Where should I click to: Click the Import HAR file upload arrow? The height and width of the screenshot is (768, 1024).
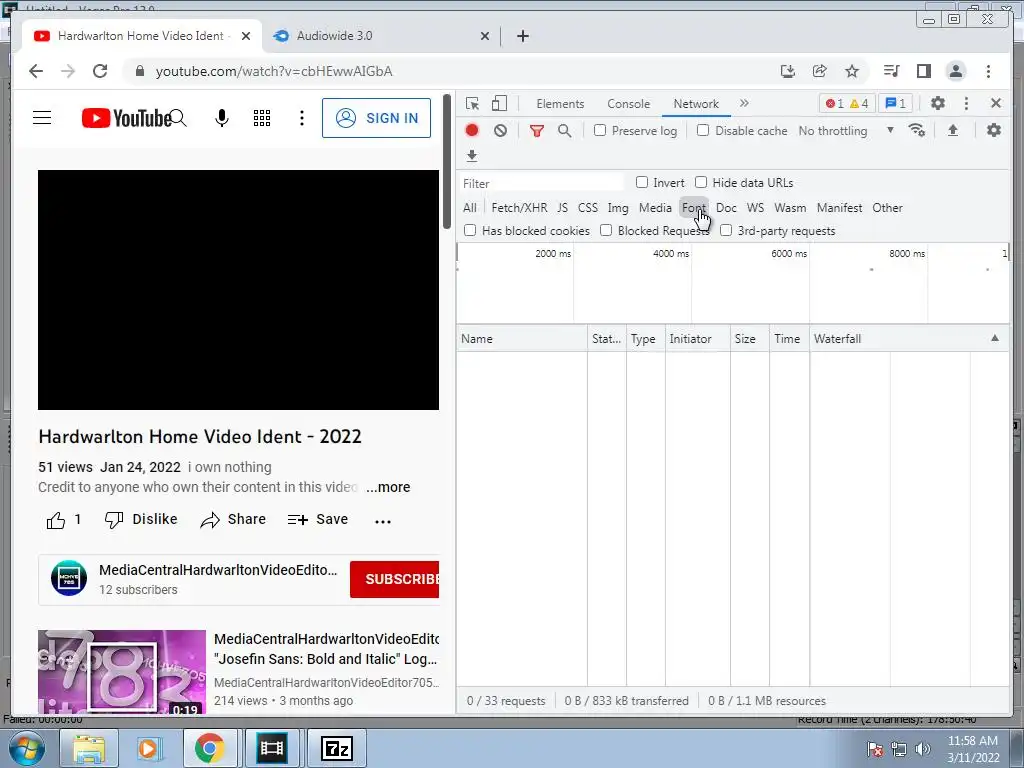tap(953, 130)
